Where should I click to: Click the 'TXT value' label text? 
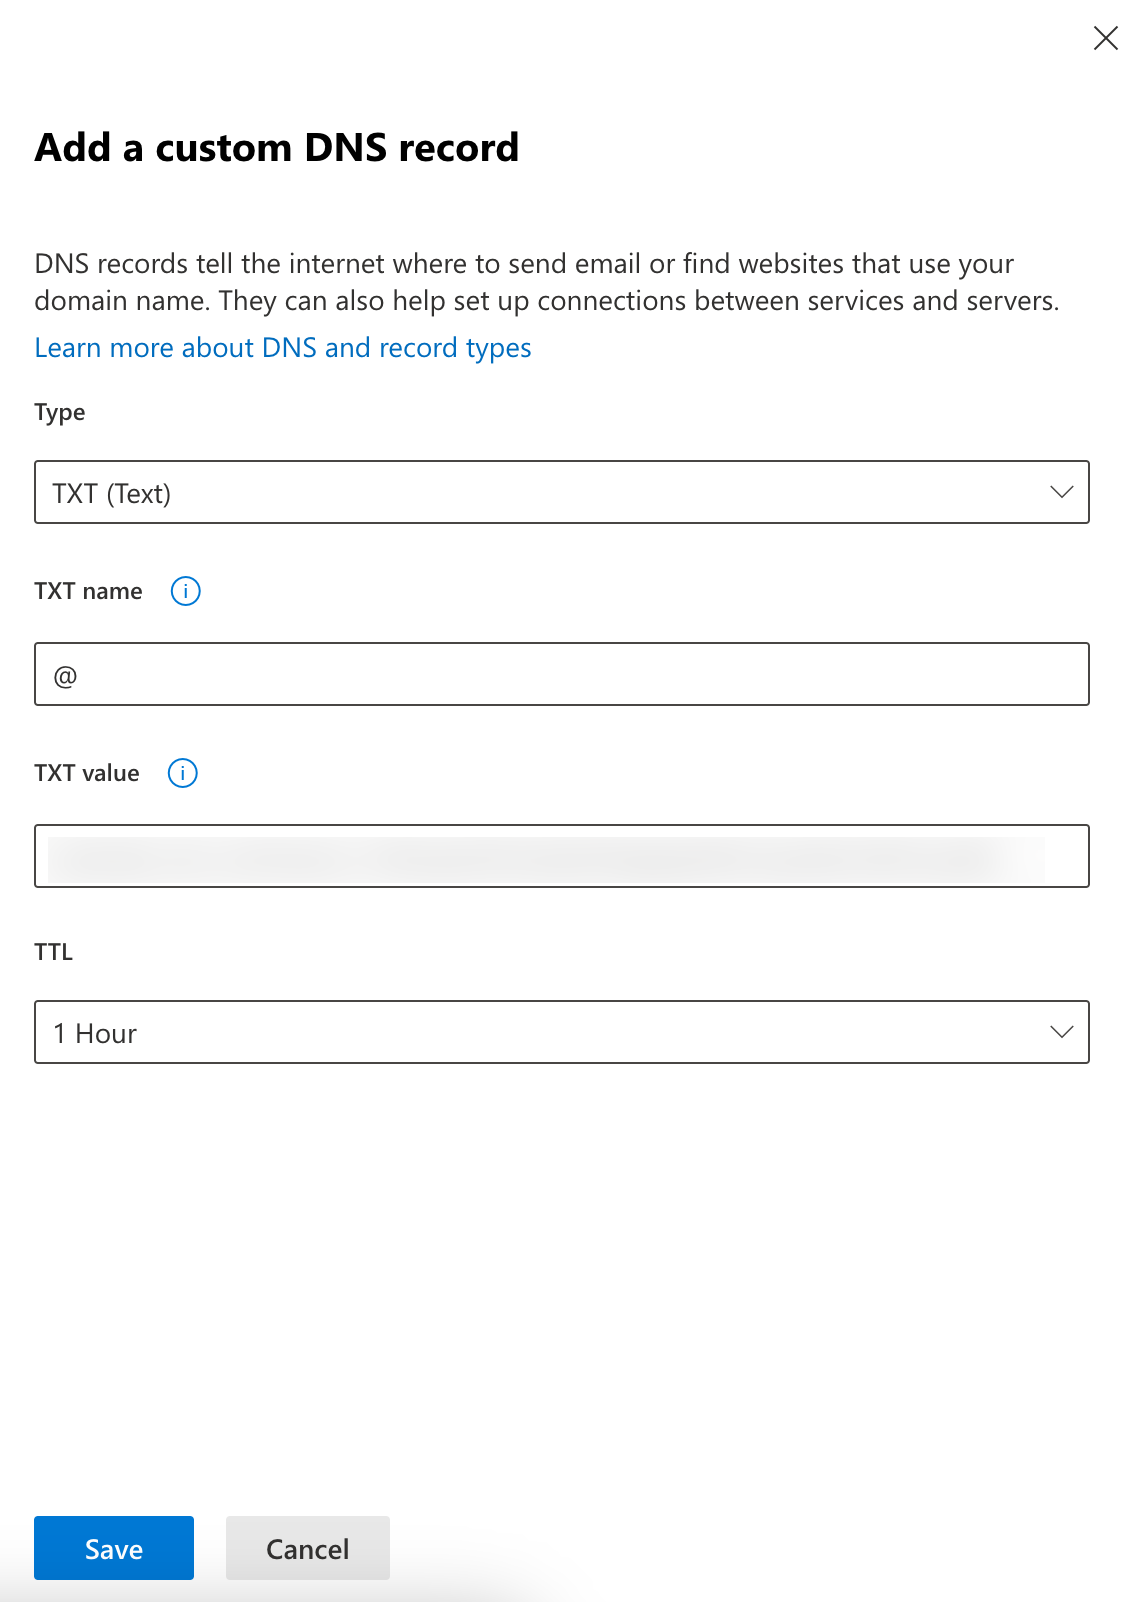click(x=87, y=773)
